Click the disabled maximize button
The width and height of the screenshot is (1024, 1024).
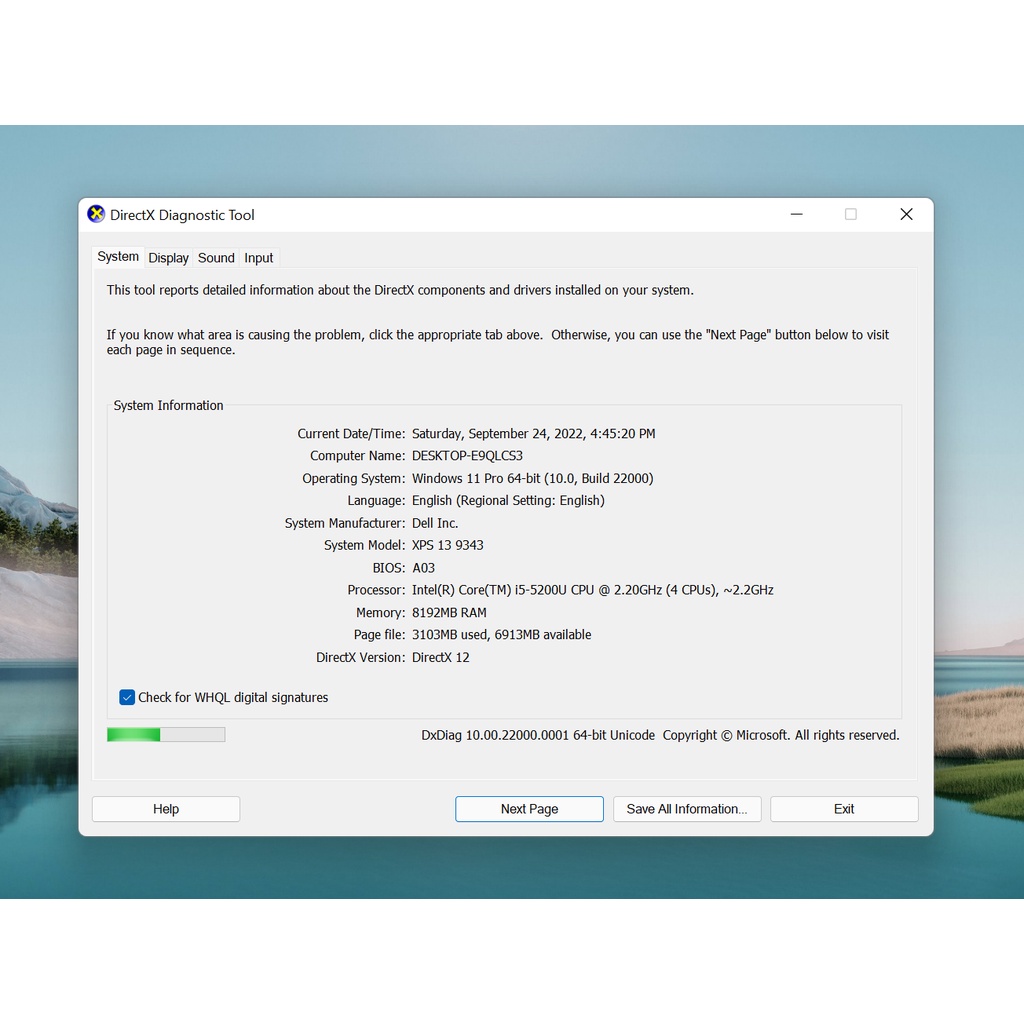pos(851,214)
